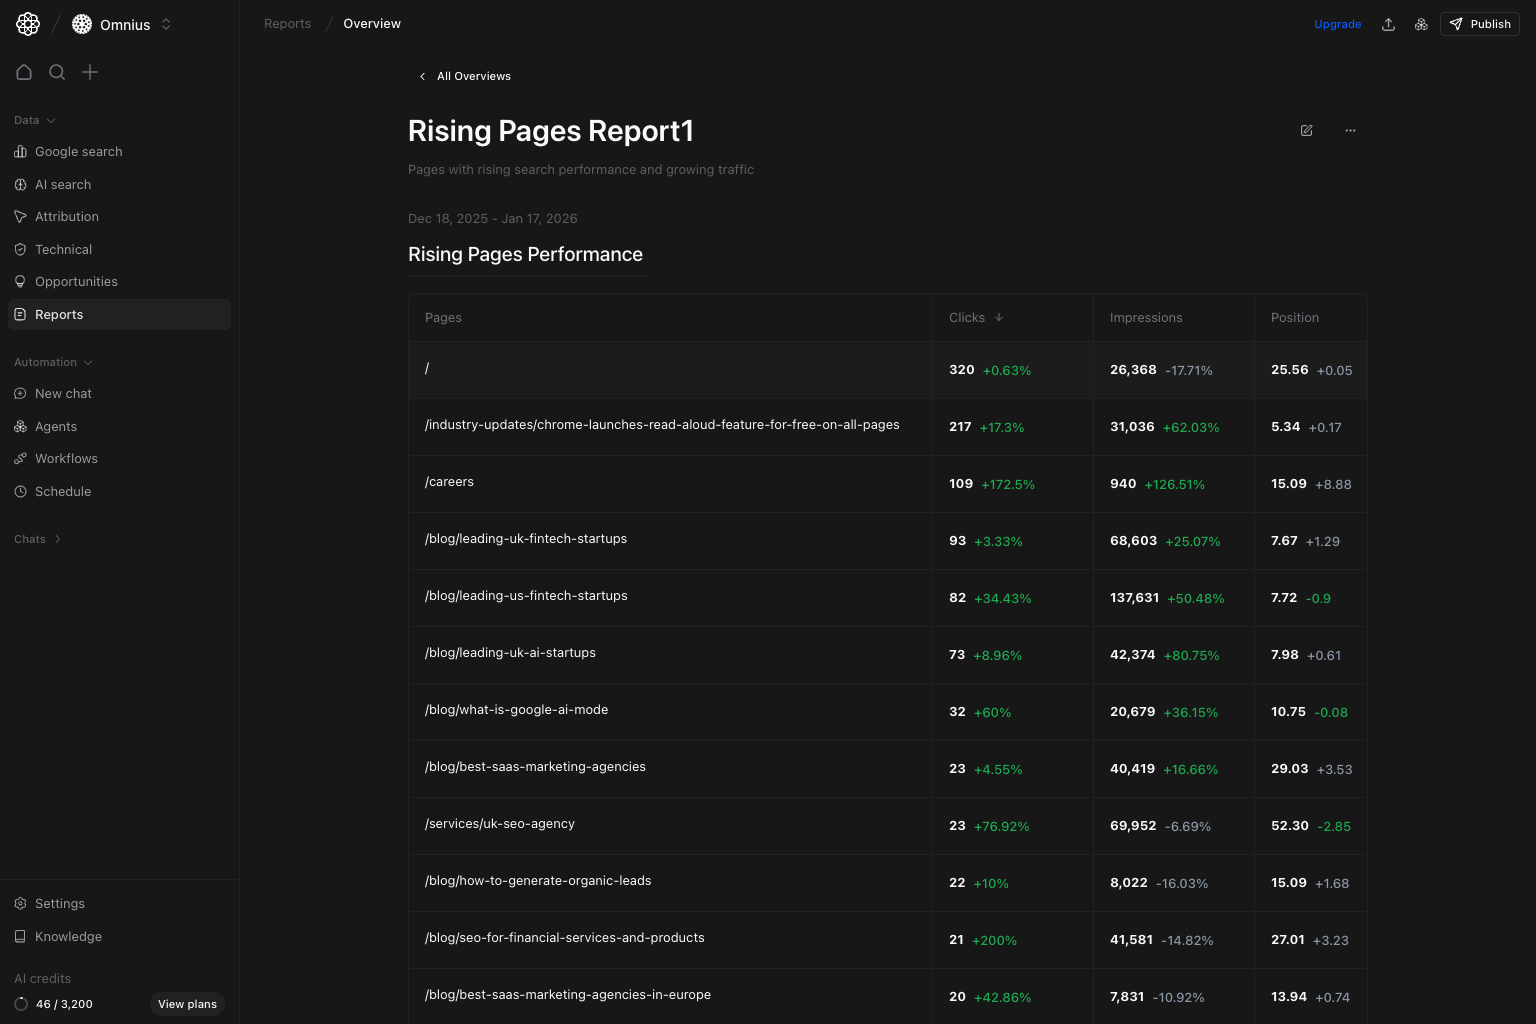
Task: Open the Schedule section
Action: [x=63, y=491]
